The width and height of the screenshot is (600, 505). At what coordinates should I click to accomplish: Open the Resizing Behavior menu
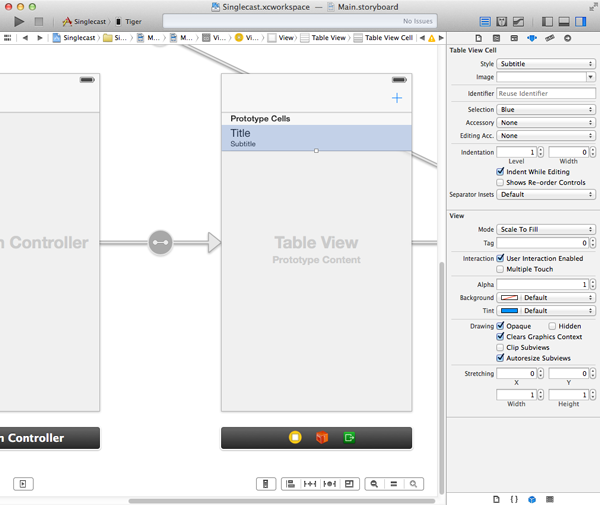(x=349, y=484)
